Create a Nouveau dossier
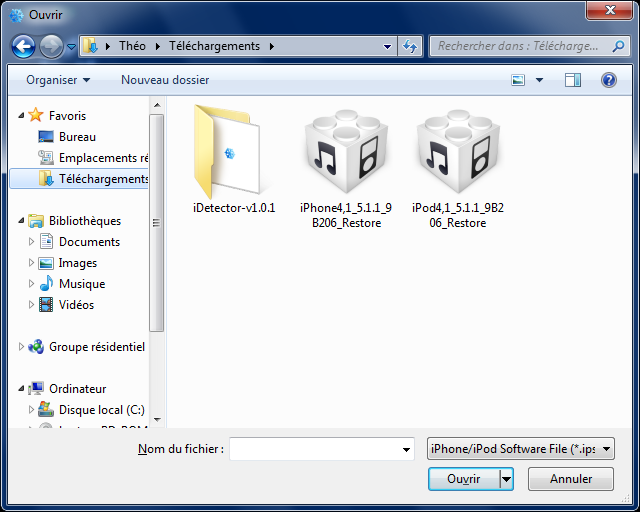640x512 pixels. 165,80
